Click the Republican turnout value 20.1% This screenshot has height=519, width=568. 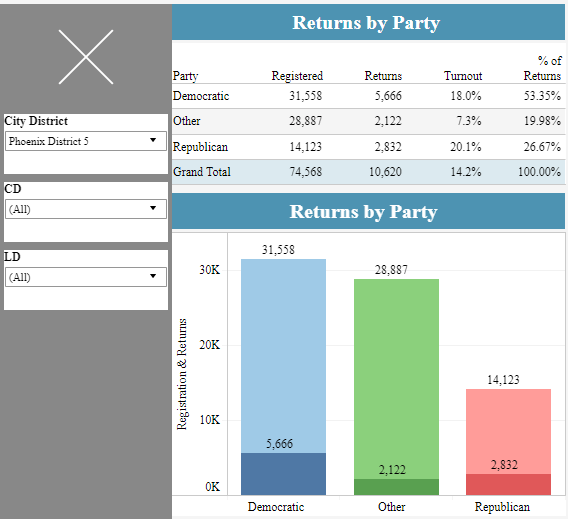[x=466, y=147]
